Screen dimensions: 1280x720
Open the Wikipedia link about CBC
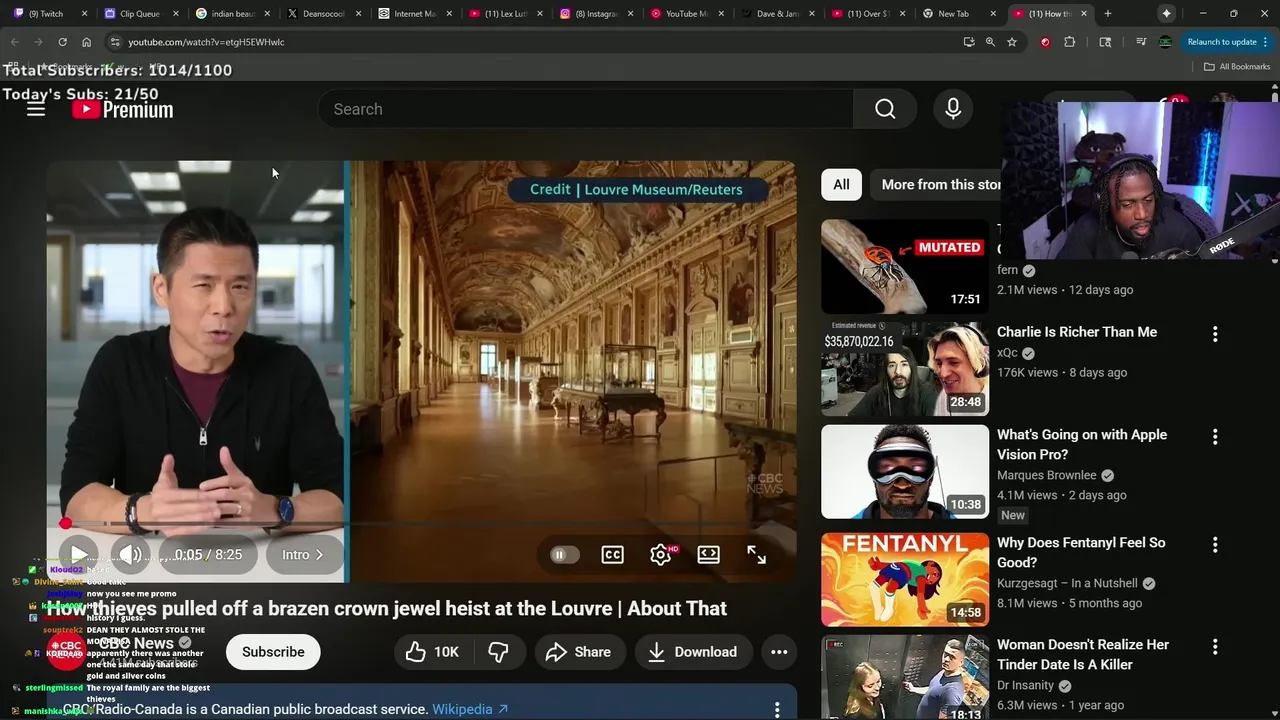click(x=470, y=709)
